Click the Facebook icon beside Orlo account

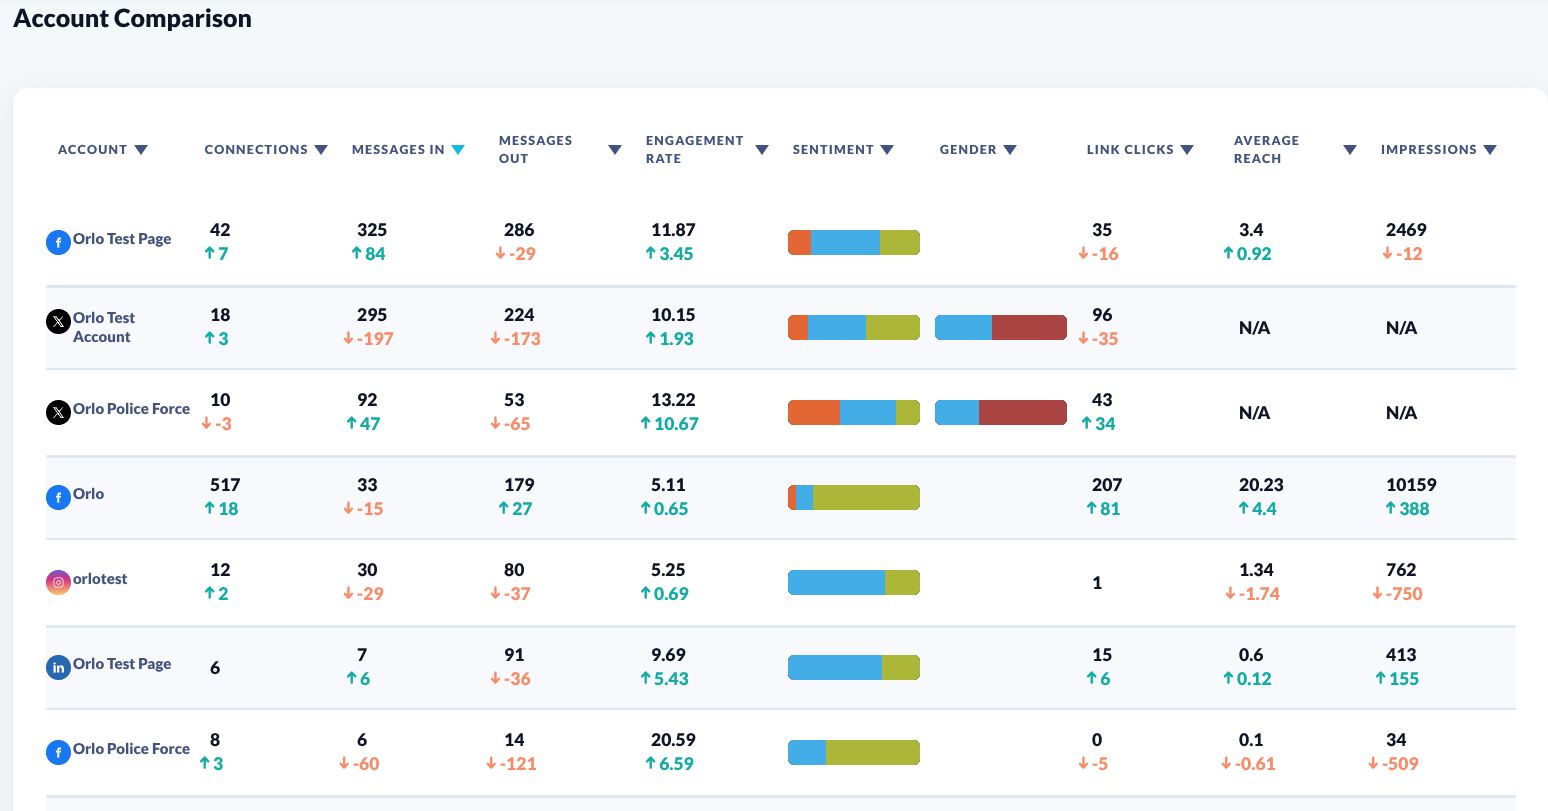[59, 497]
